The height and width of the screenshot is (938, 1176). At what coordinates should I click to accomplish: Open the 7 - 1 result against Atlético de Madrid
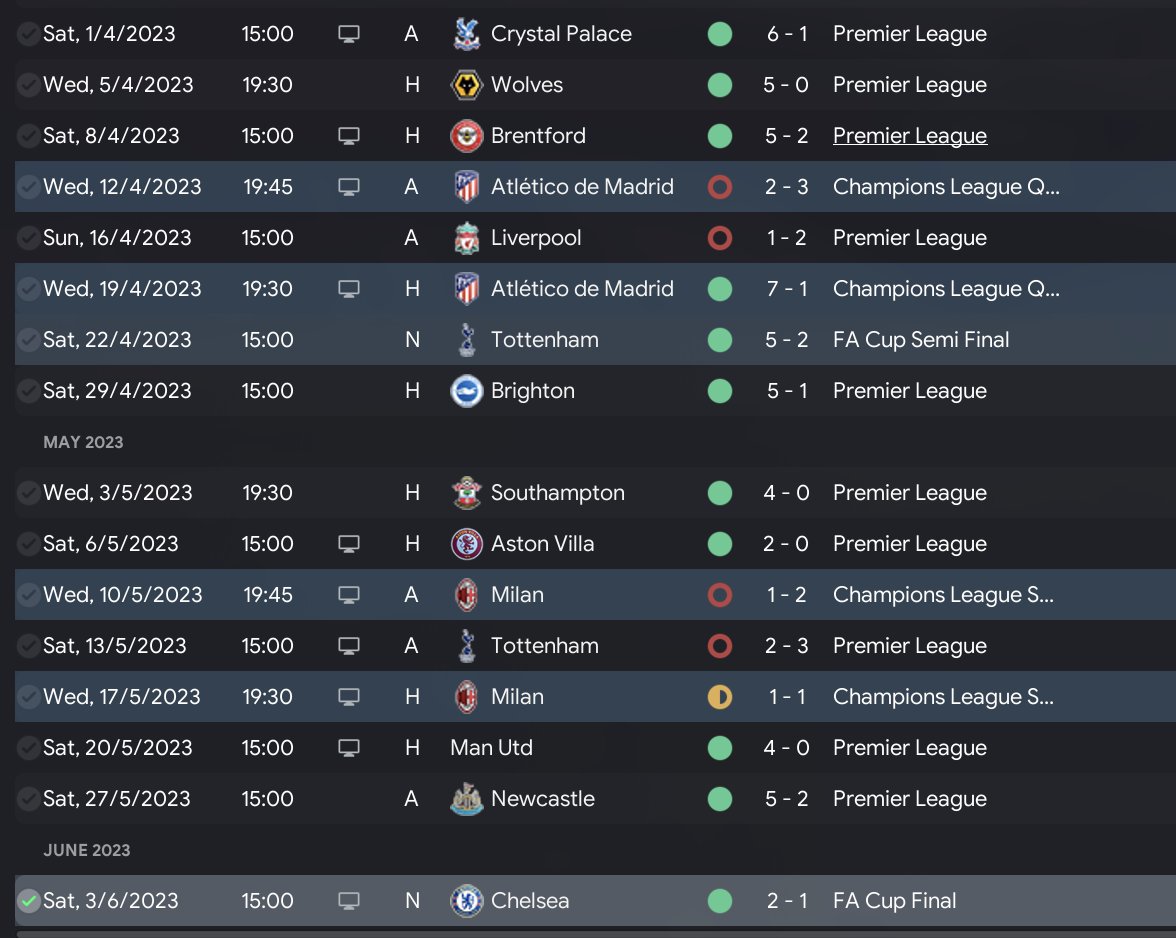point(787,289)
